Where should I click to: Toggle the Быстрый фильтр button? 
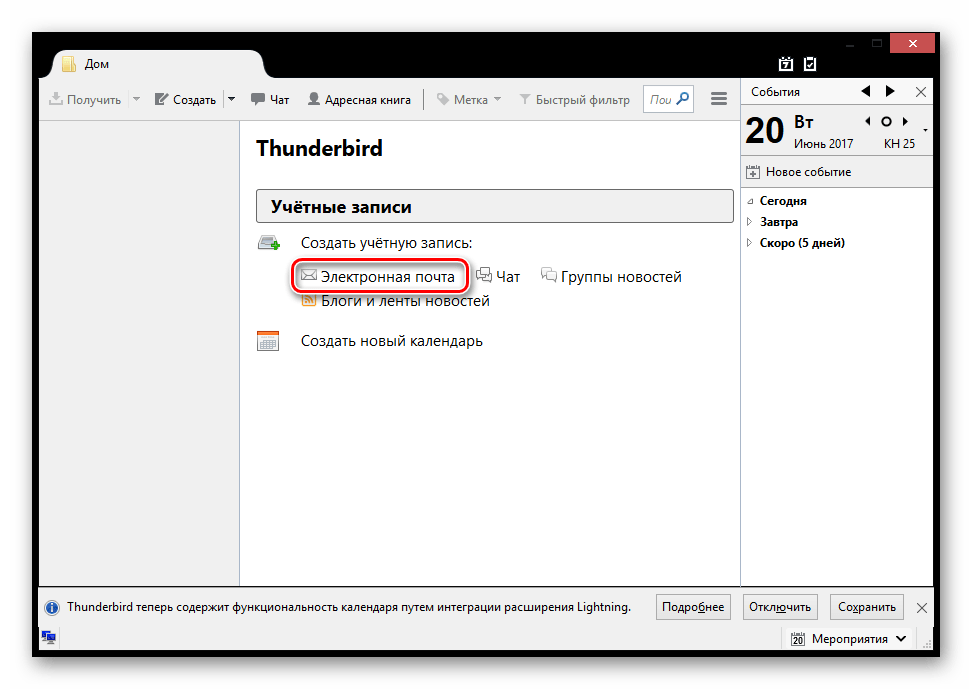pos(575,100)
